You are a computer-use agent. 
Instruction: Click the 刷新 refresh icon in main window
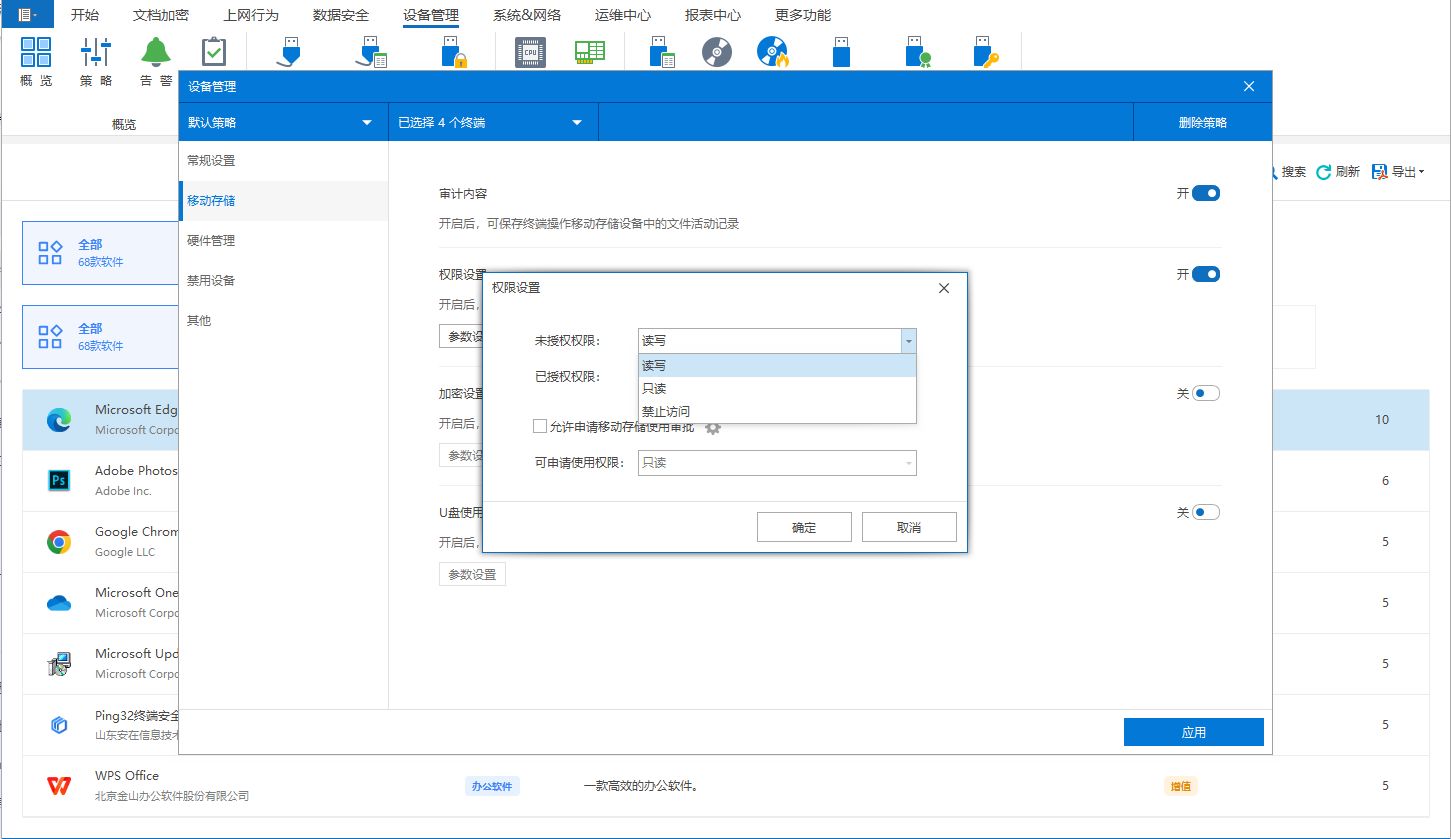point(1323,172)
